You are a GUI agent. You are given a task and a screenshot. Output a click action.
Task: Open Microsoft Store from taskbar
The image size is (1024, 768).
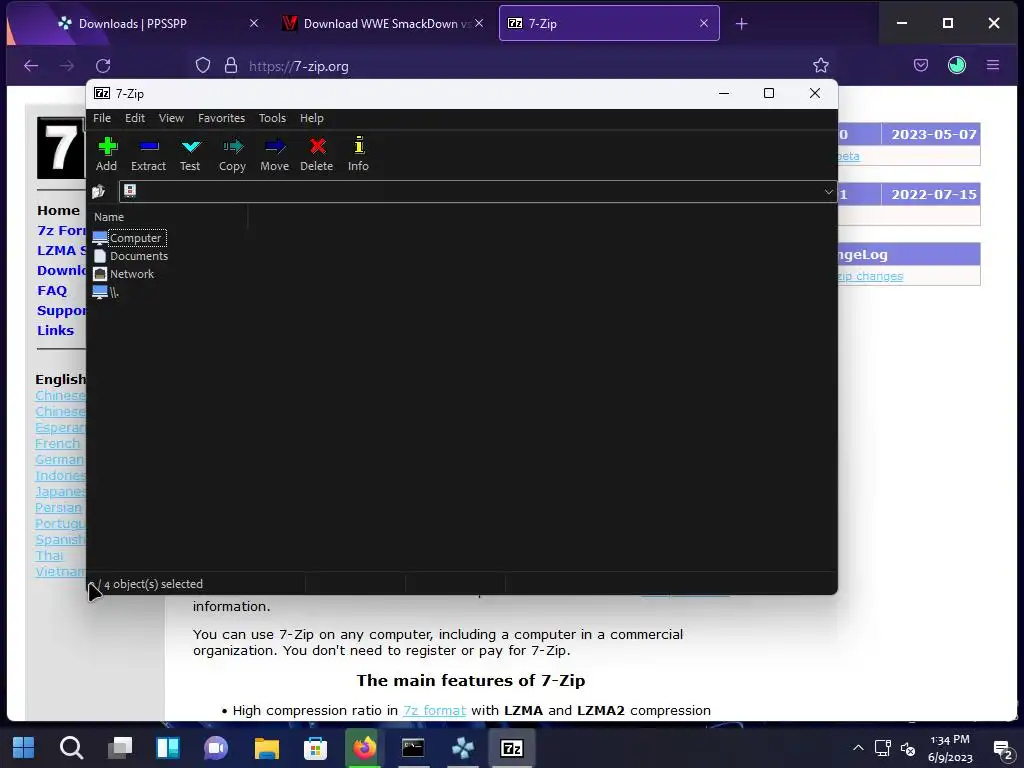point(315,748)
